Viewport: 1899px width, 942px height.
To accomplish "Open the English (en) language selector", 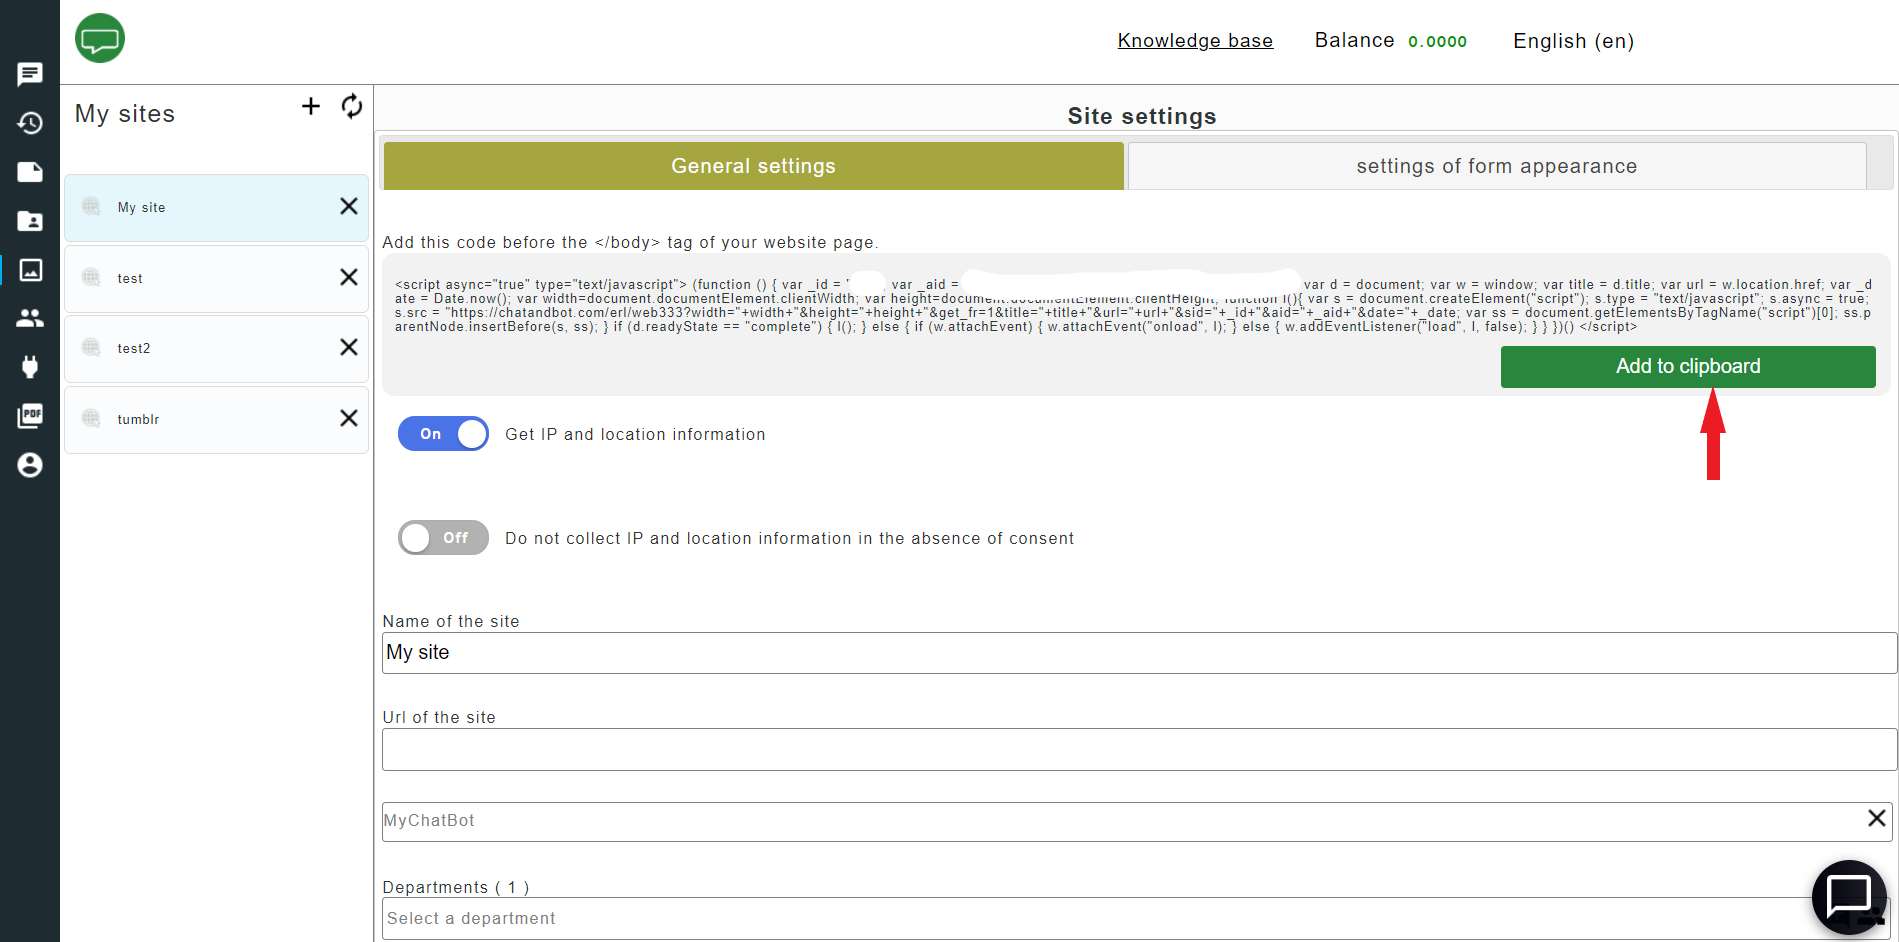I will click(x=1573, y=41).
